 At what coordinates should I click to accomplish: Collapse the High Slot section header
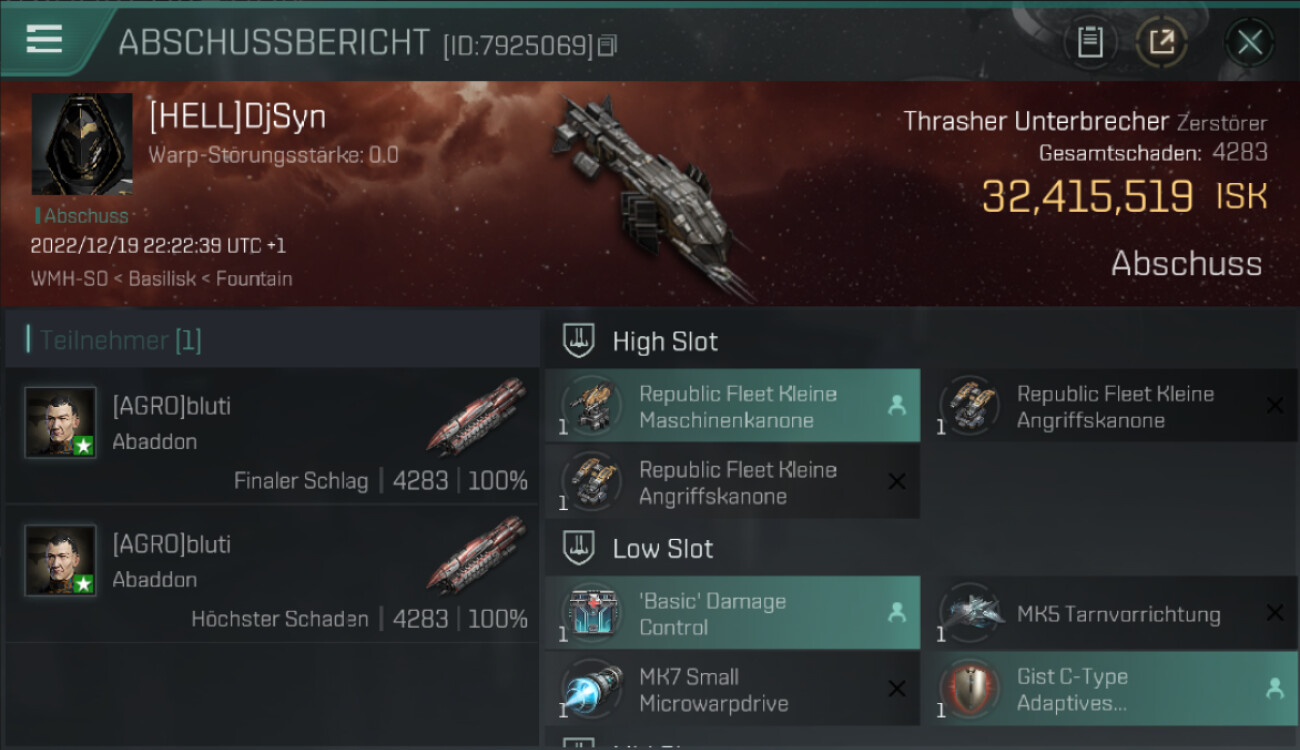pyautogui.click(x=641, y=341)
